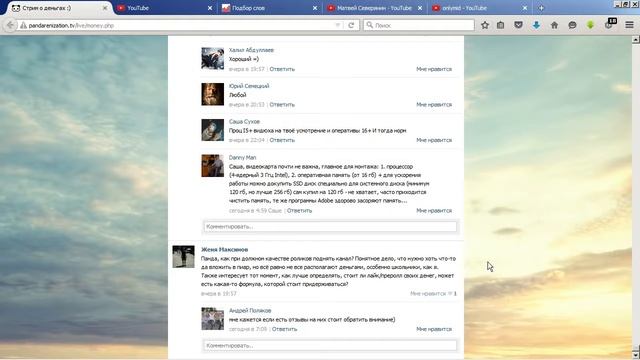
Task: Close the Стрим о деньгах tab
Action: pyautogui.click(x=105, y=8)
